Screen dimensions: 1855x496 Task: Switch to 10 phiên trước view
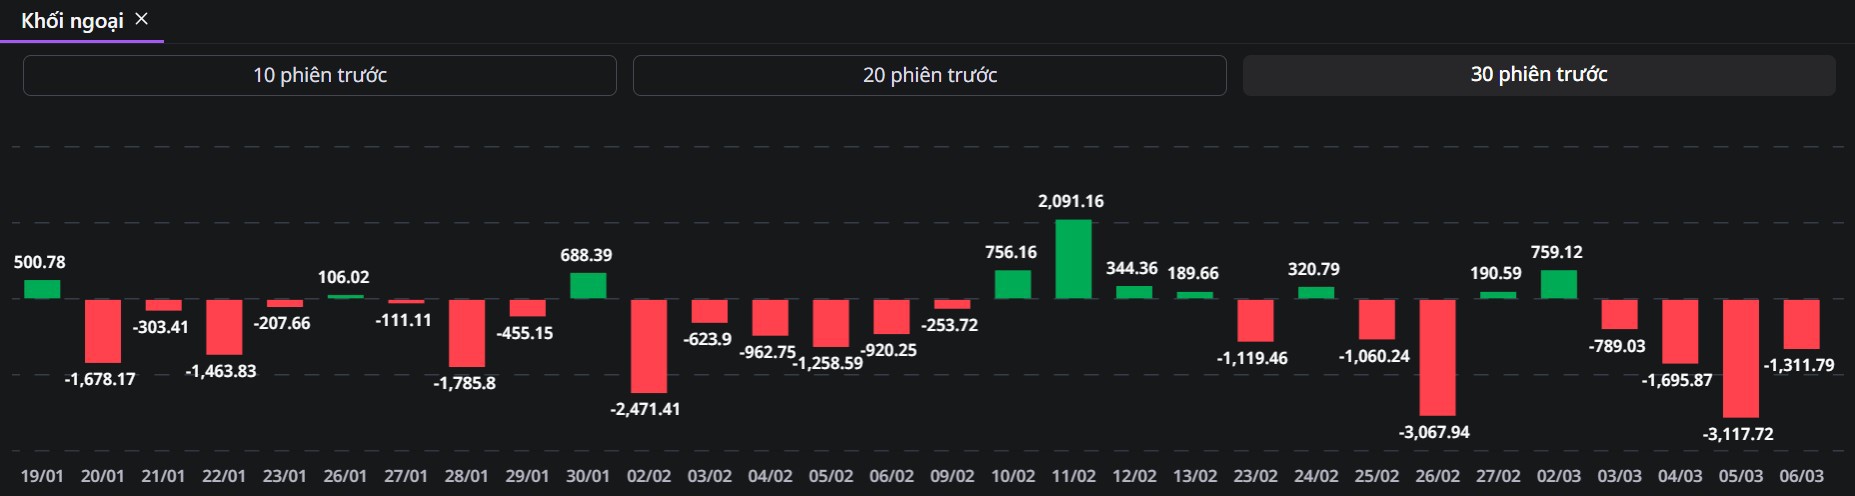[319, 75]
